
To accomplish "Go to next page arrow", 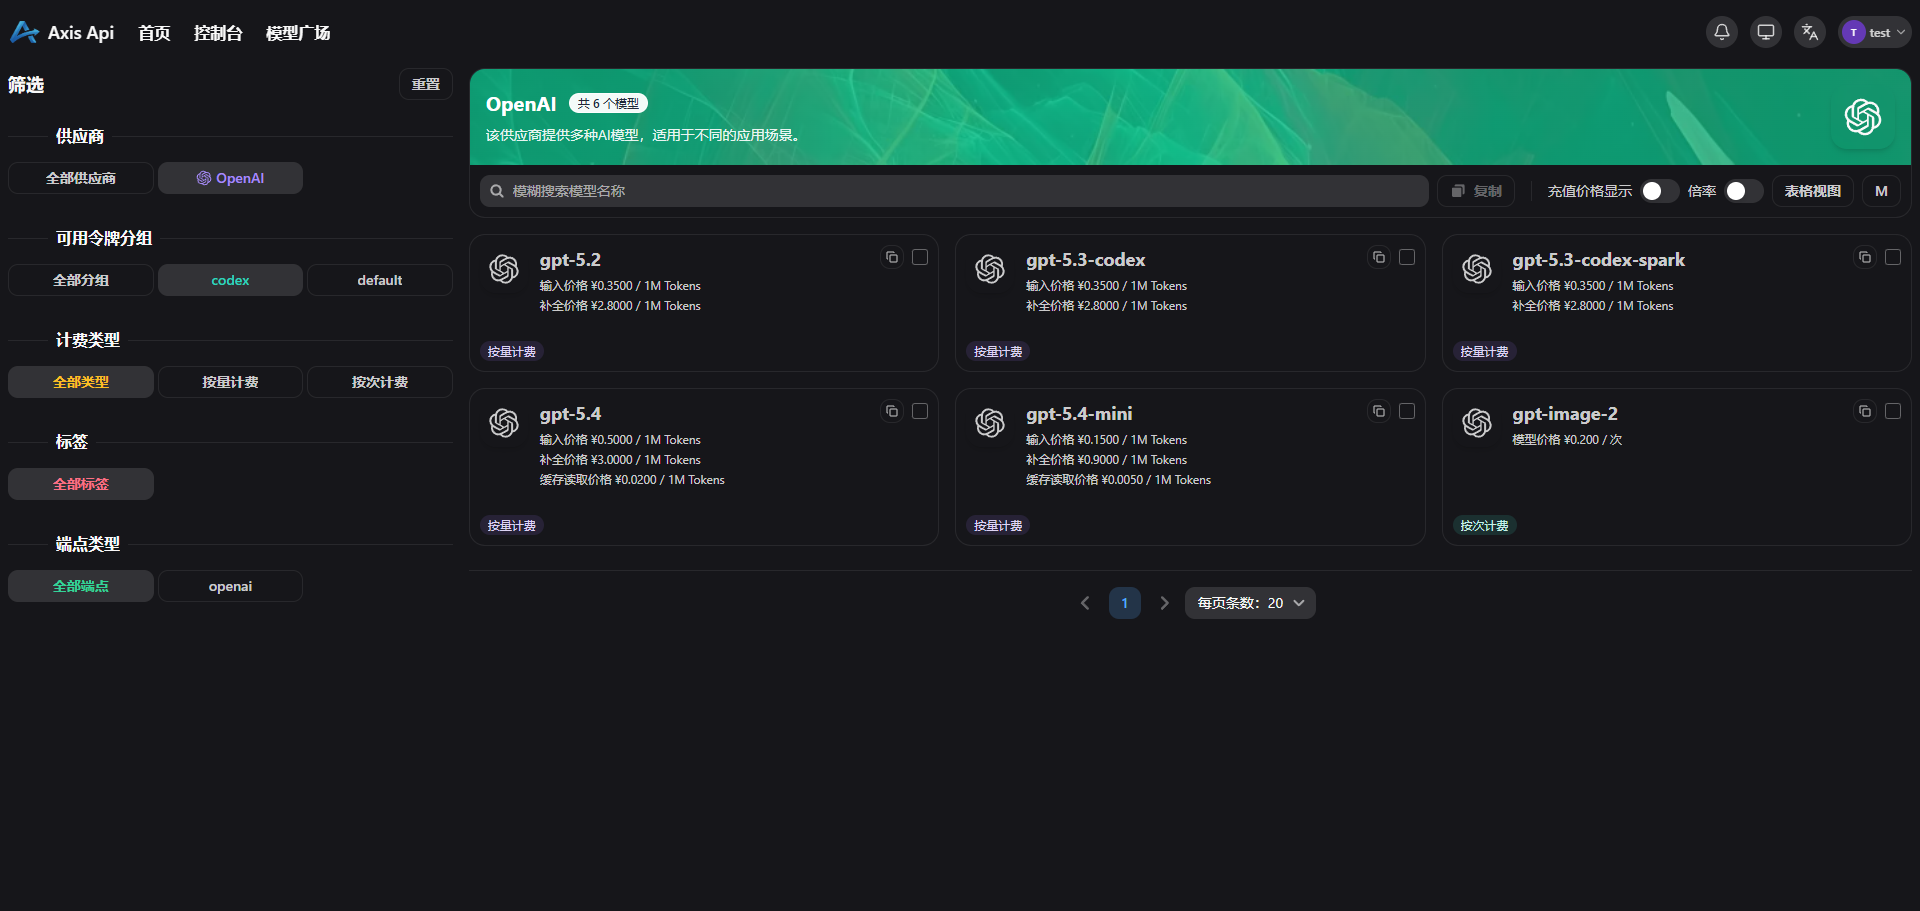I will 1164,603.
